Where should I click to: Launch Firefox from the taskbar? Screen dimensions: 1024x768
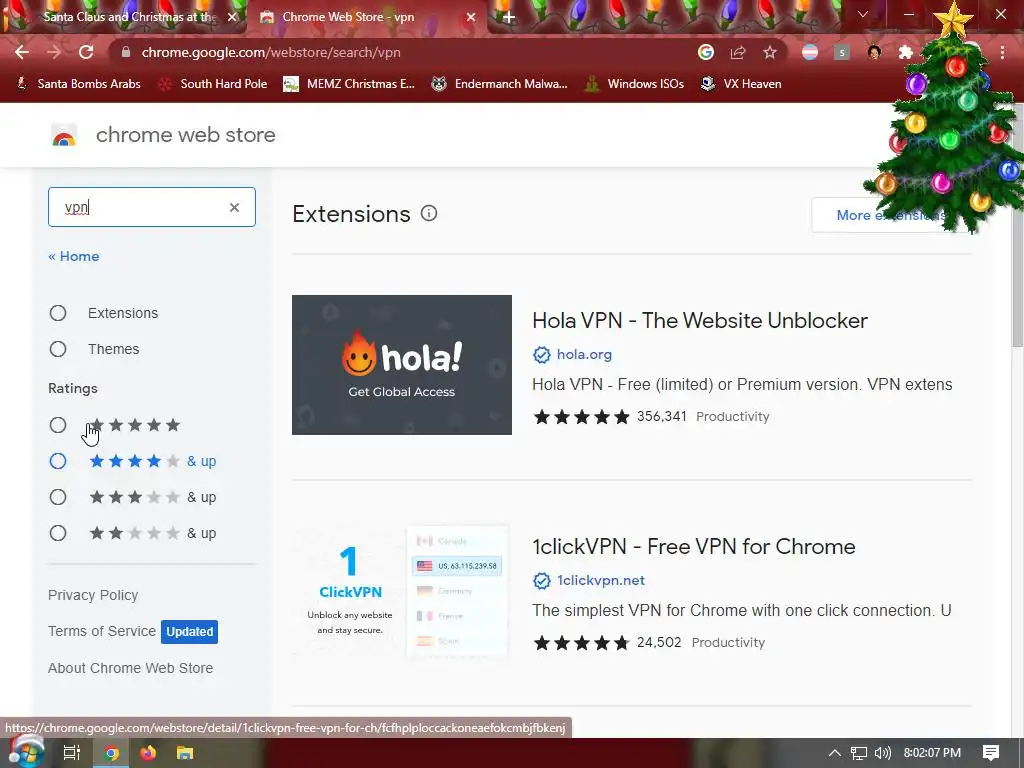(x=148, y=753)
